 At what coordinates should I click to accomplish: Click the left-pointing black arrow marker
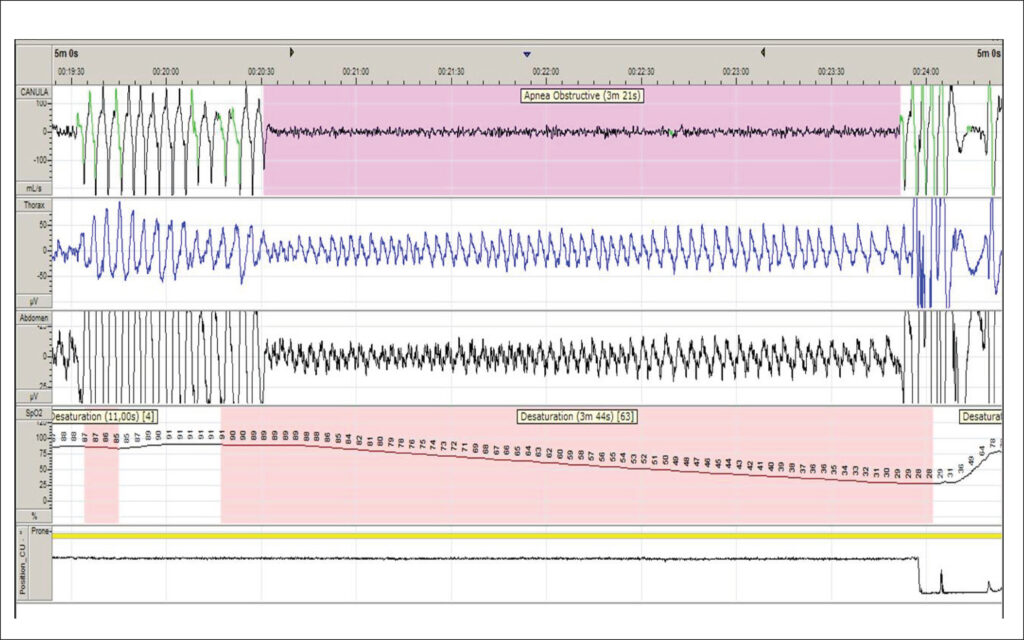pyautogui.click(x=763, y=52)
